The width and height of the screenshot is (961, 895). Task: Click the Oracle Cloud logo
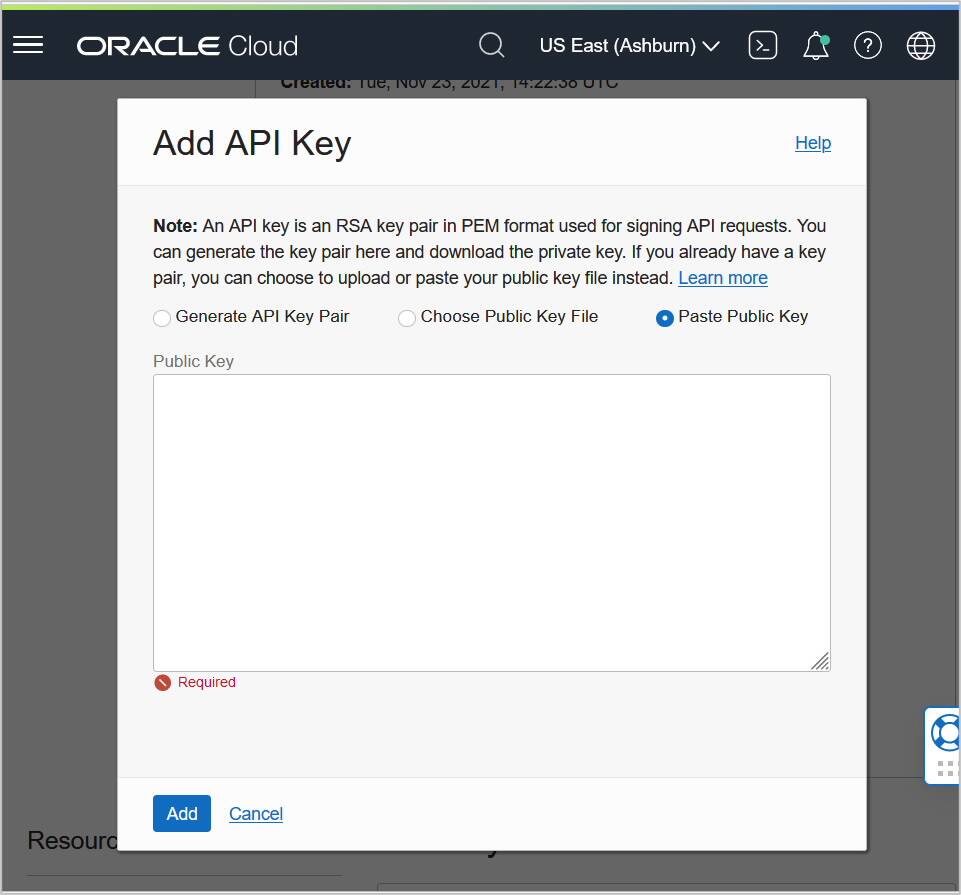(187, 46)
